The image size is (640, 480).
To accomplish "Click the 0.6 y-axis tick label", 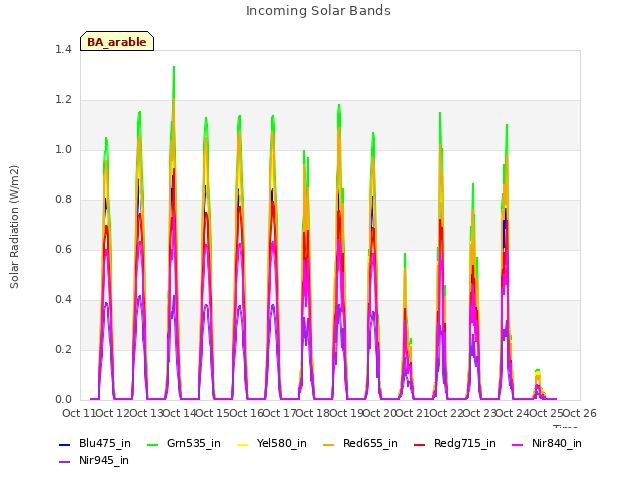I will (63, 249).
